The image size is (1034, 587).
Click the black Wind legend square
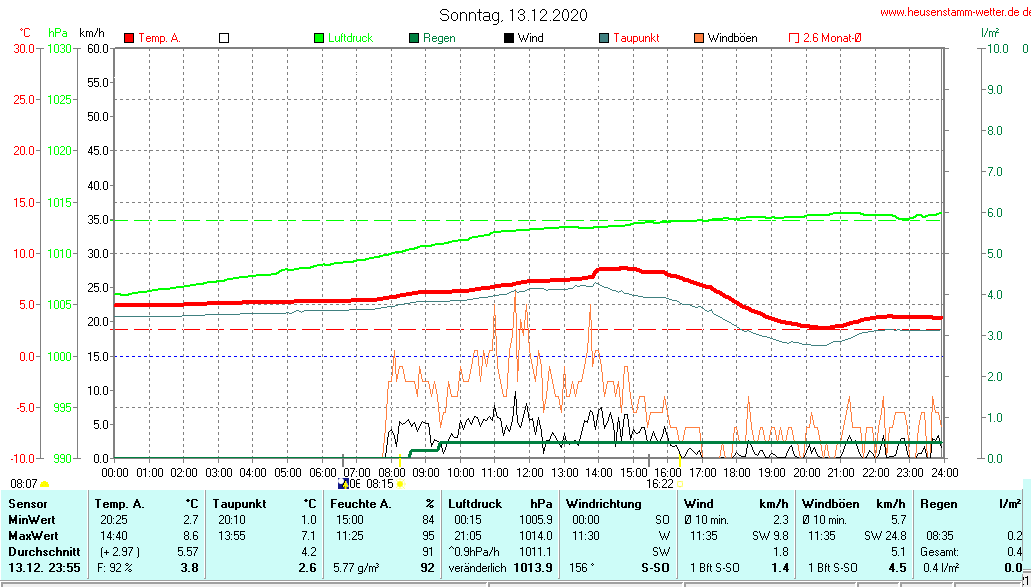[508, 38]
